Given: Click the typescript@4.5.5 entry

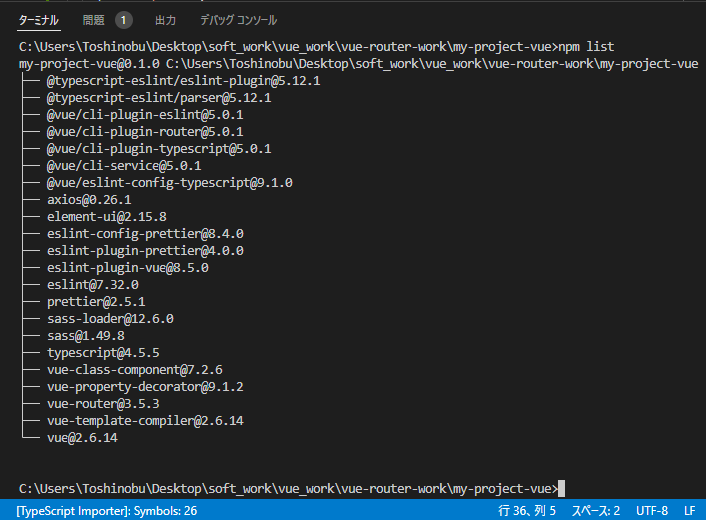Looking at the screenshot, I should tap(103, 353).
